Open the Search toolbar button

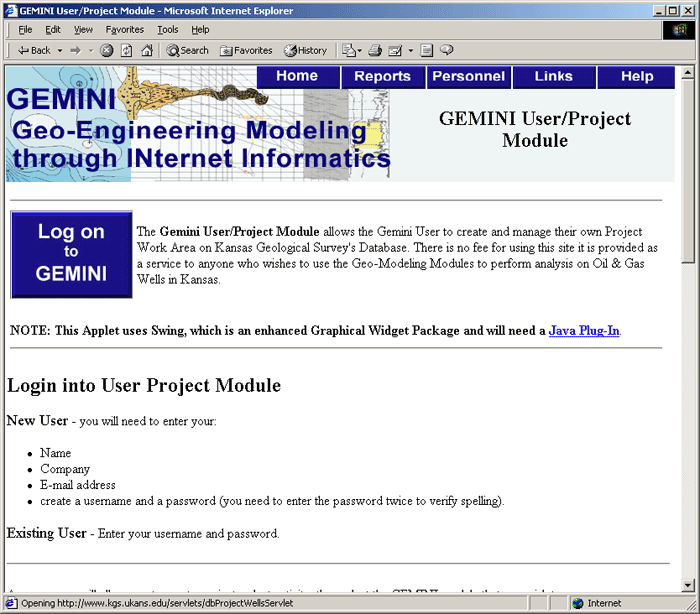point(187,50)
